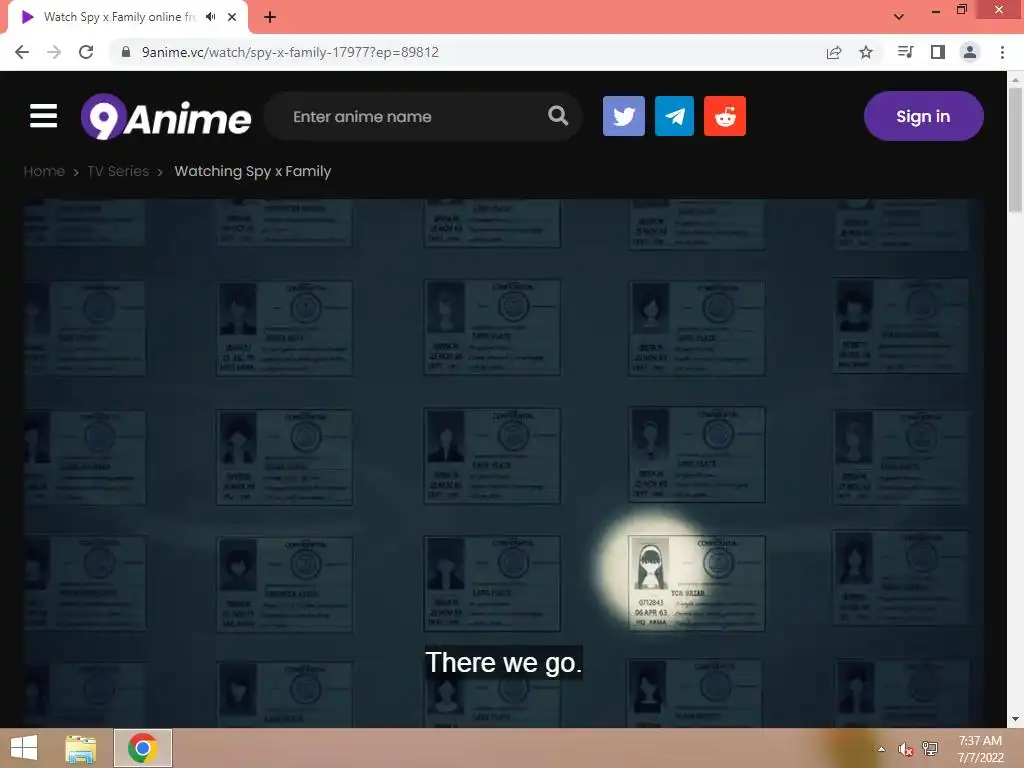Select the Watch Spy x Family tab
1024x768 pixels.
coord(128,18)
